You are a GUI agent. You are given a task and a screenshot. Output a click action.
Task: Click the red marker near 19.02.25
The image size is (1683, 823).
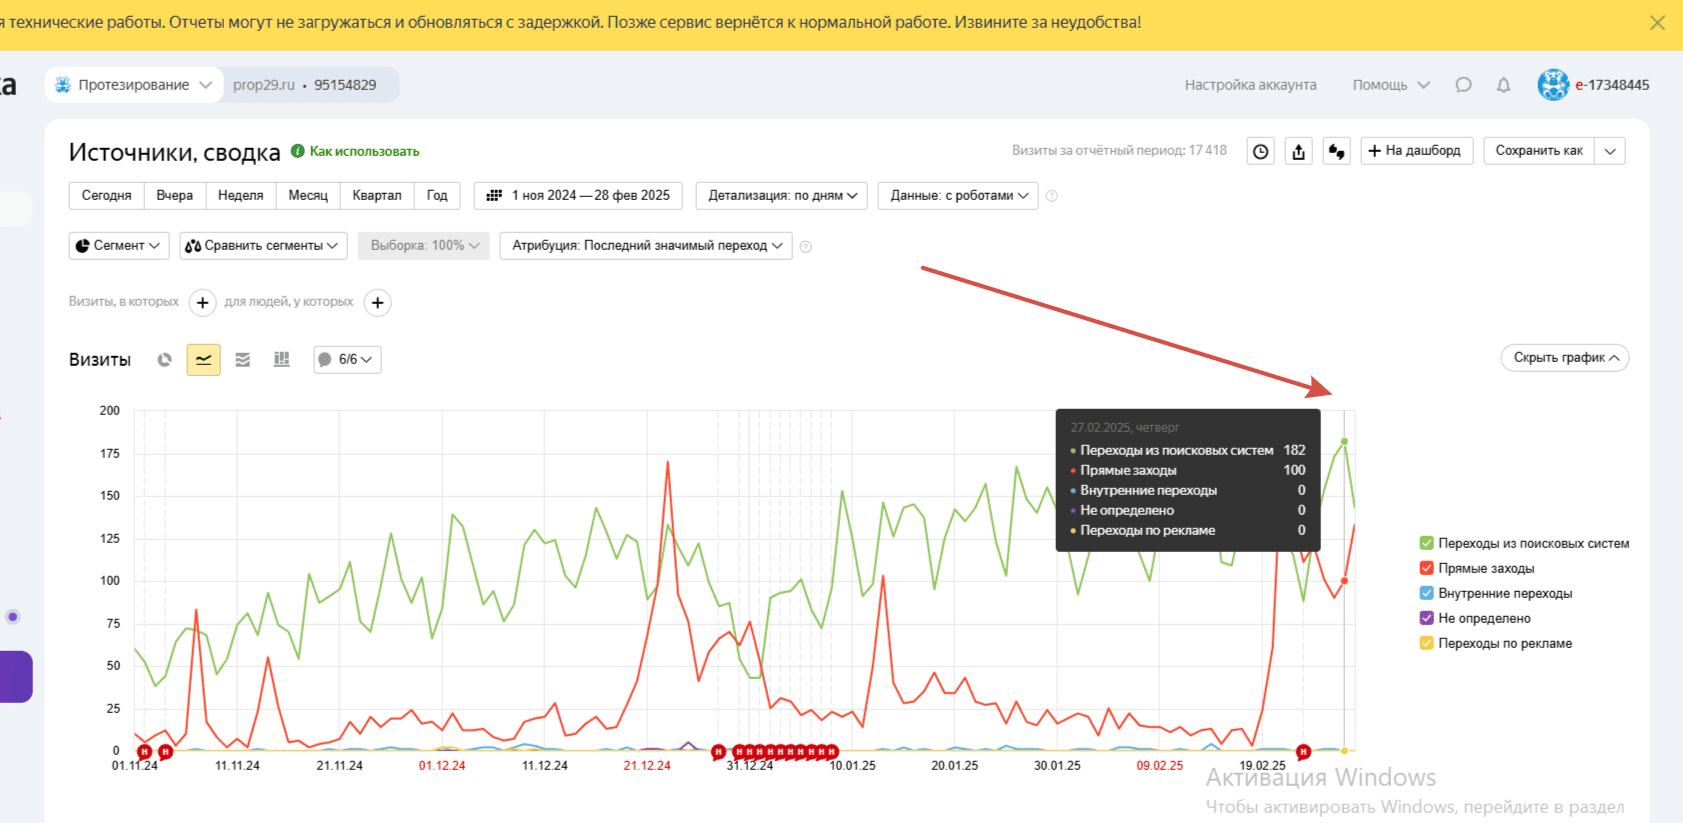click(x=1303, y=751)
